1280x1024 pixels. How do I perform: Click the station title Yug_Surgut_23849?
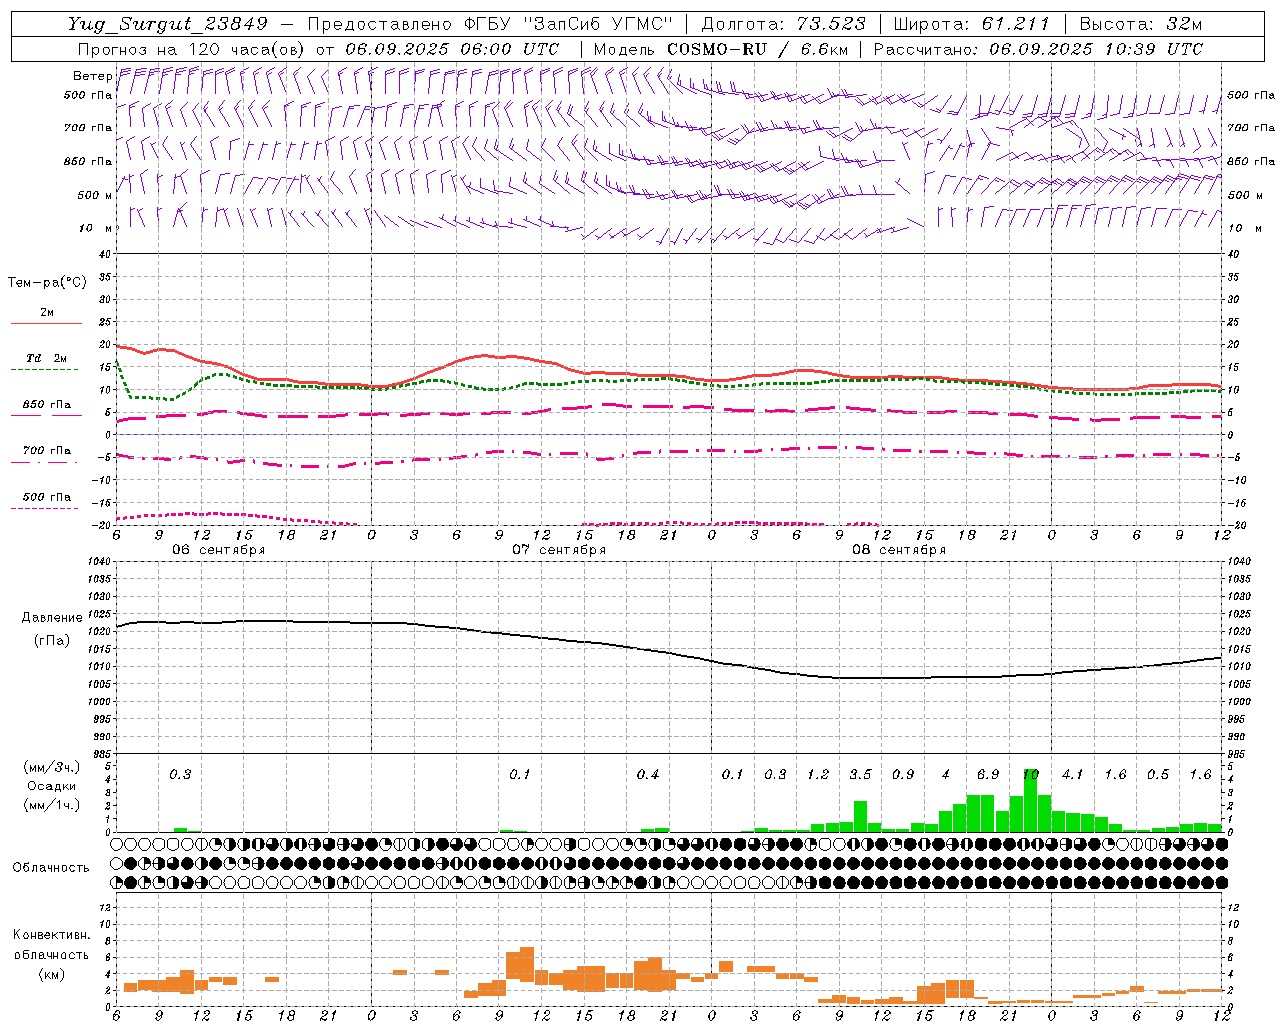(168, 24)
